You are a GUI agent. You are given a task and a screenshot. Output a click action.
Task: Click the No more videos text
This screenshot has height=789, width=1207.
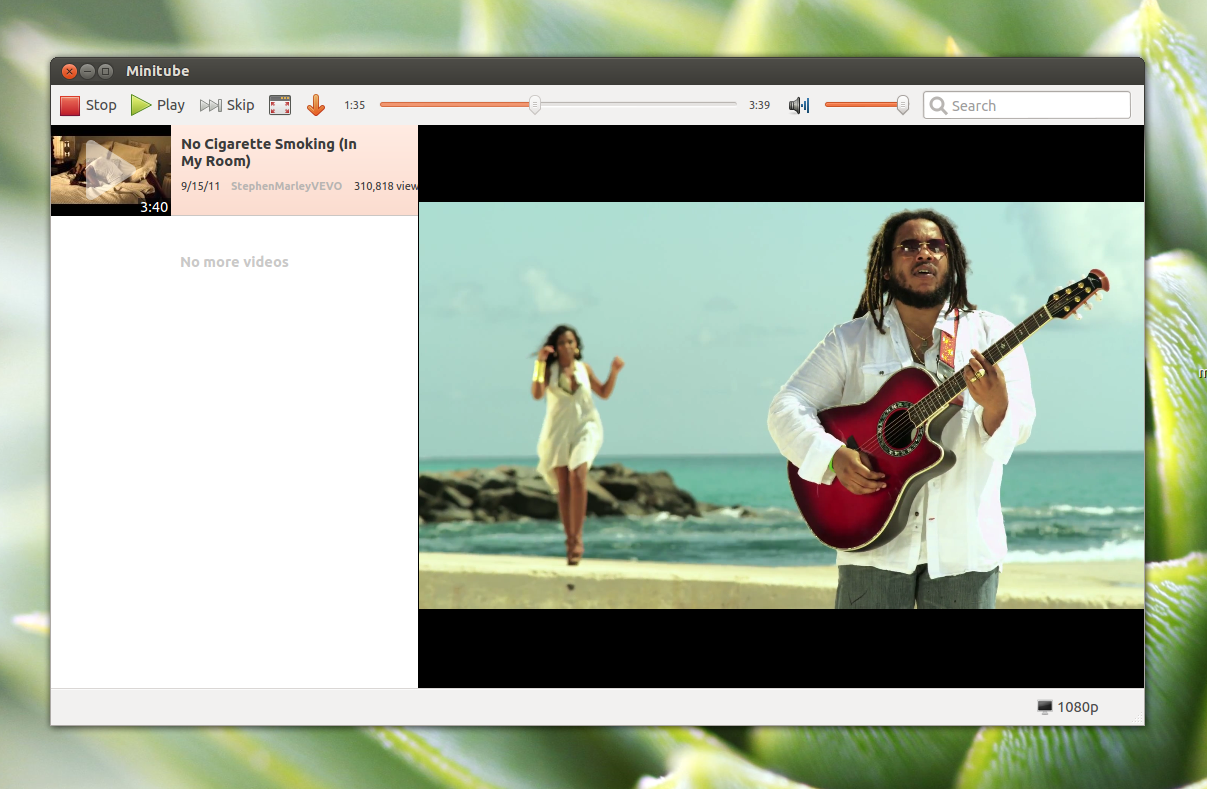pos(234,262)
